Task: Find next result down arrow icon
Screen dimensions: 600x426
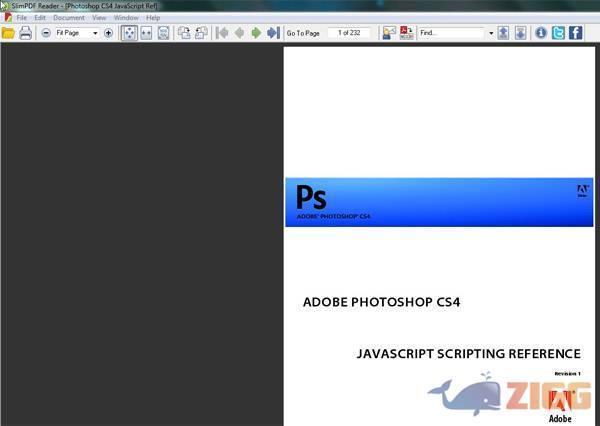Action: (x=520, y=33)
